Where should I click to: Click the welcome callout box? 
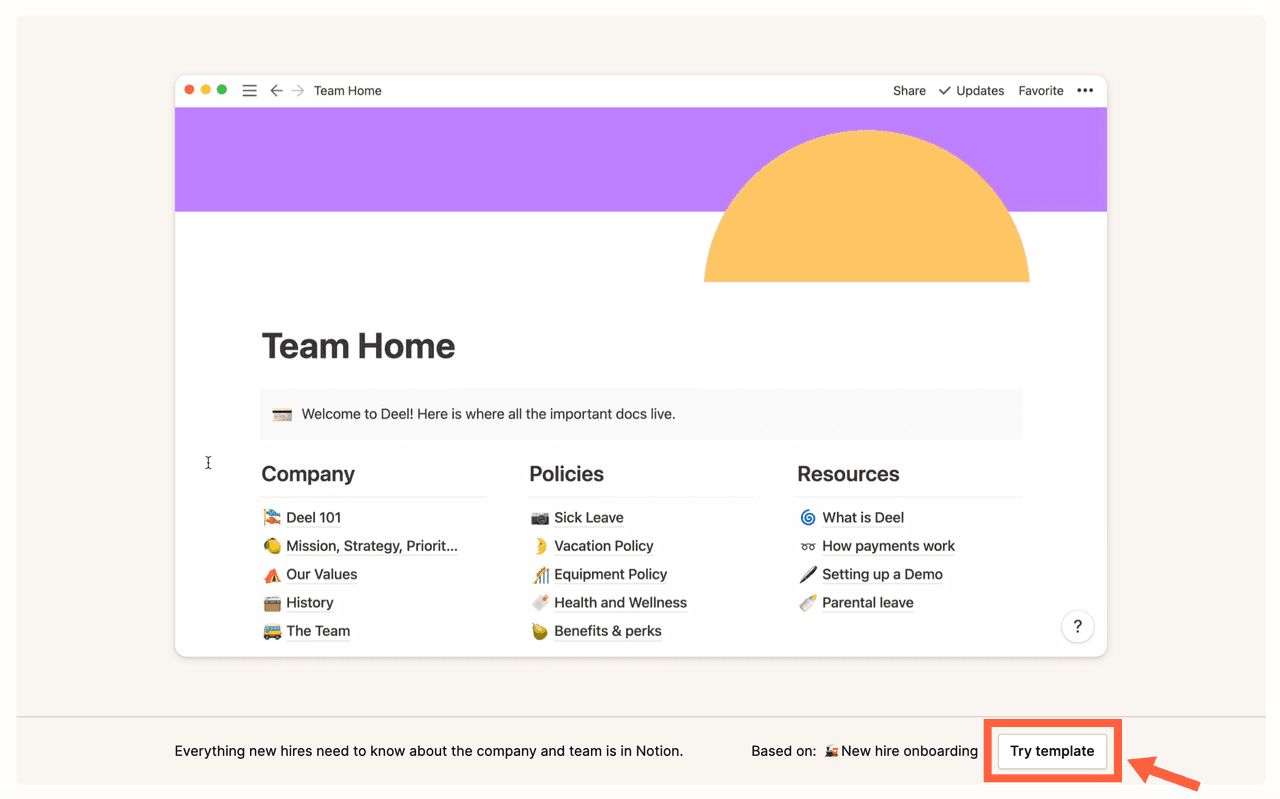coord(640,413)
